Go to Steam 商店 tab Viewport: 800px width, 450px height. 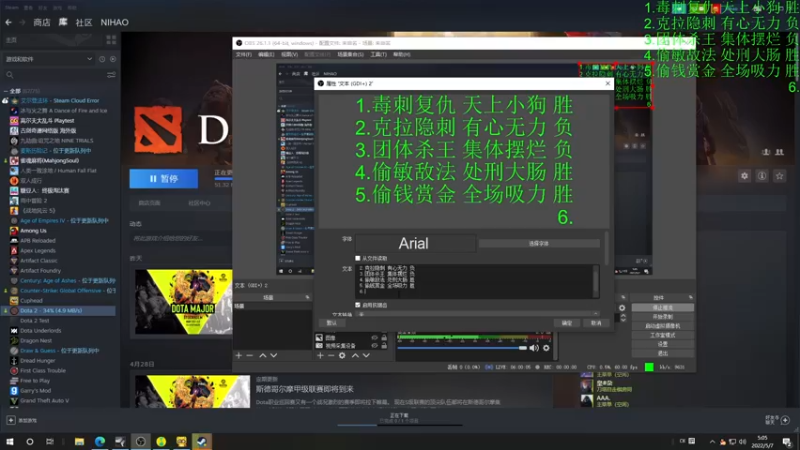(x=42, y=22)
